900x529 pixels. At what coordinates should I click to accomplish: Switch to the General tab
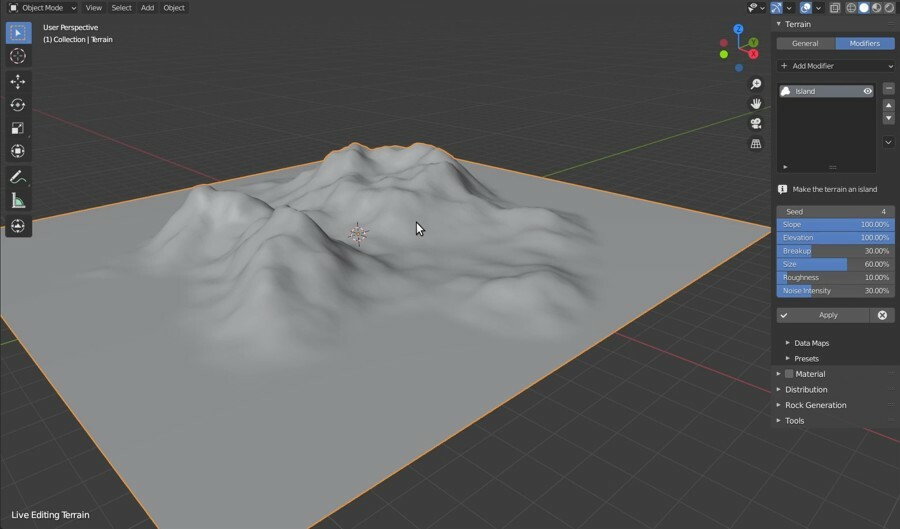click(x=805, y=44)
